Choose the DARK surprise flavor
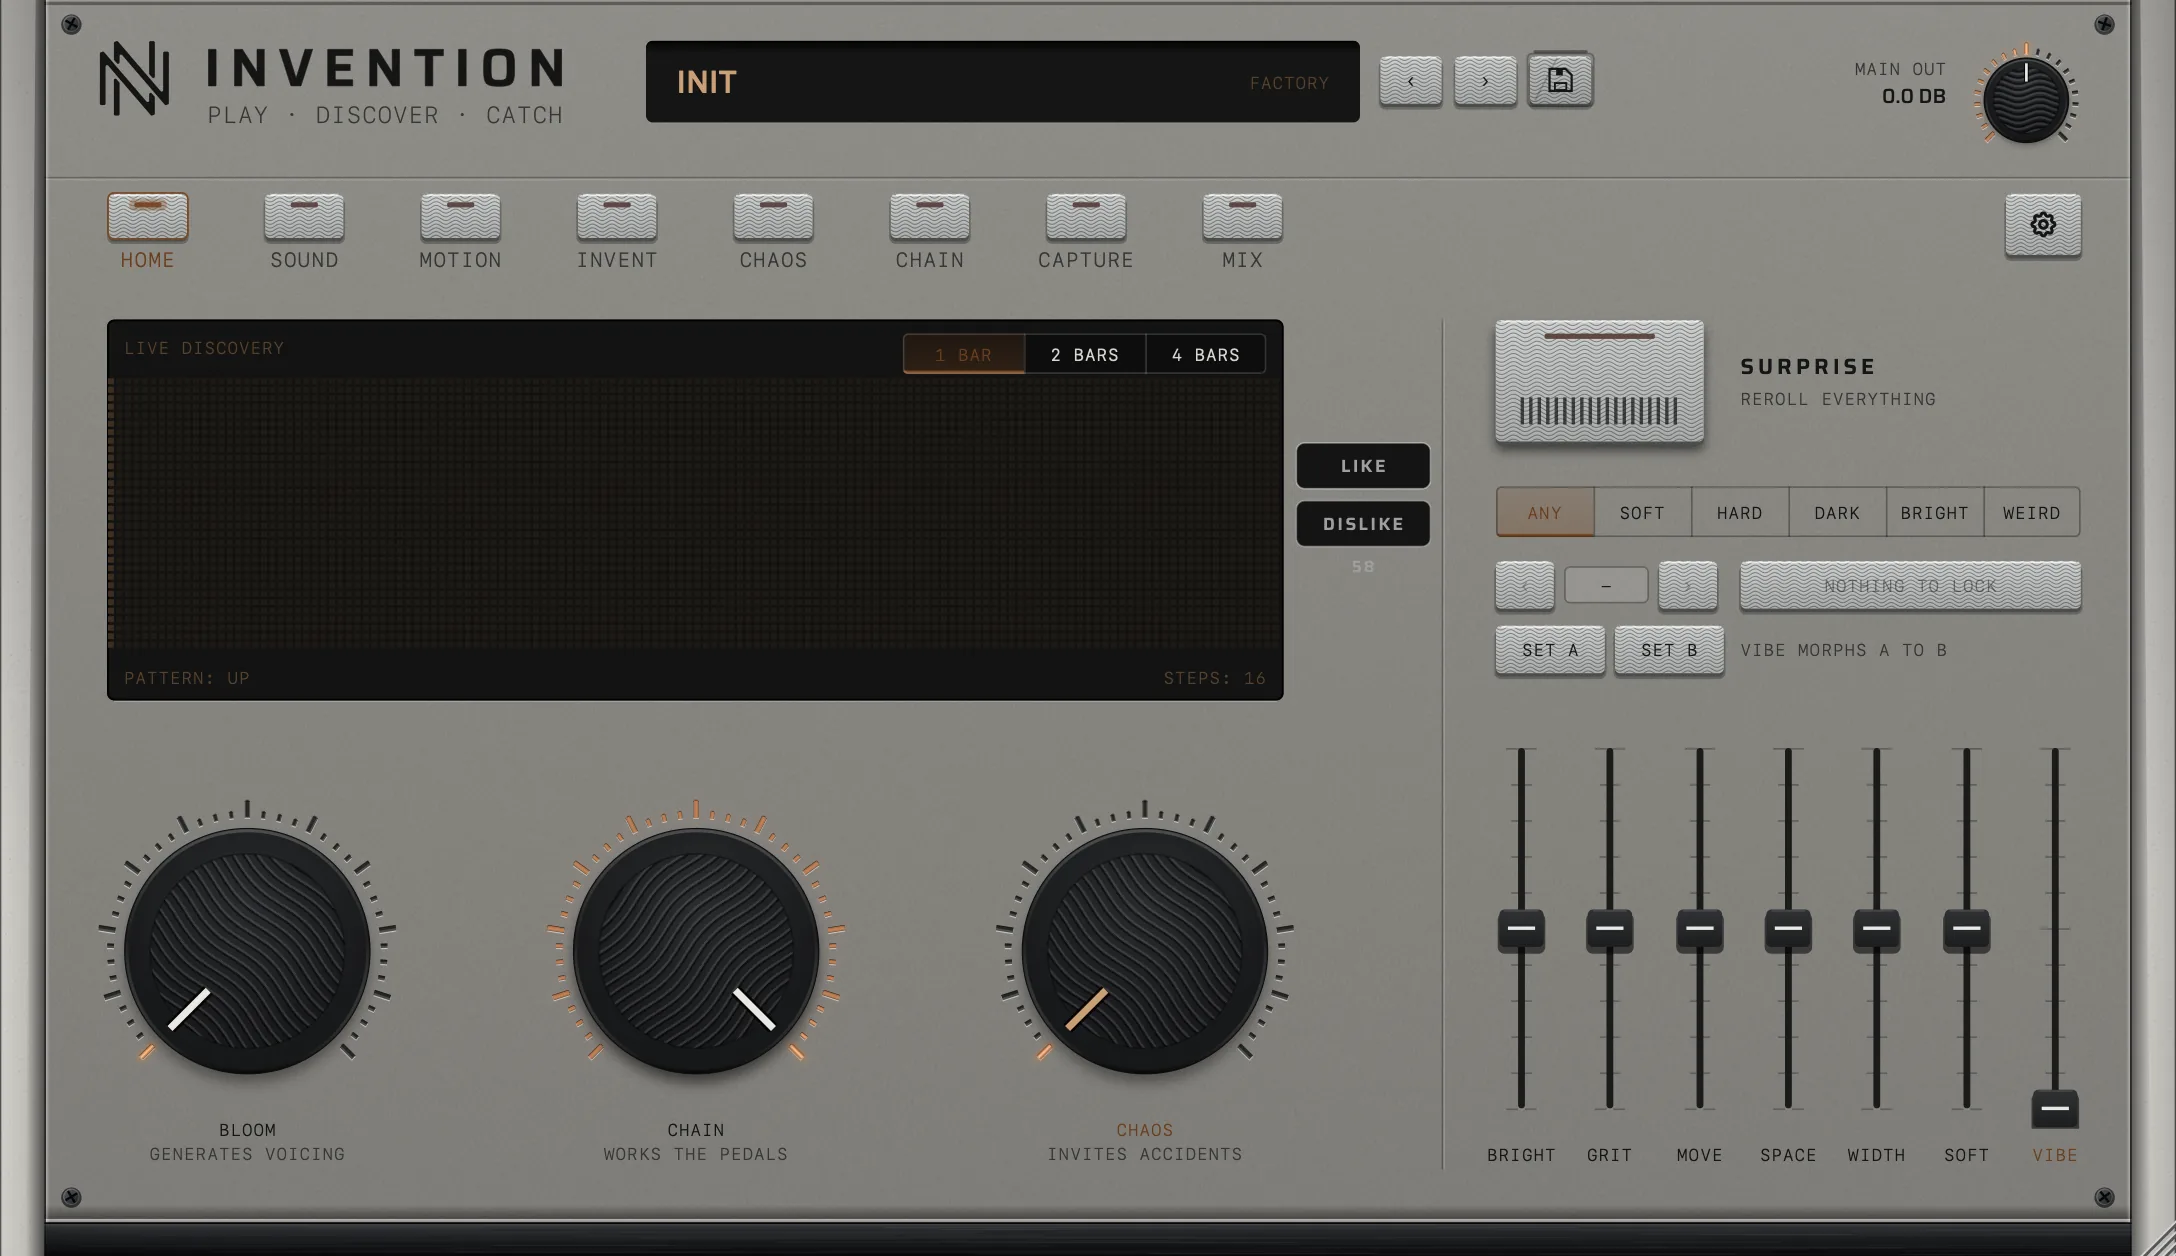 [1837, 512]
